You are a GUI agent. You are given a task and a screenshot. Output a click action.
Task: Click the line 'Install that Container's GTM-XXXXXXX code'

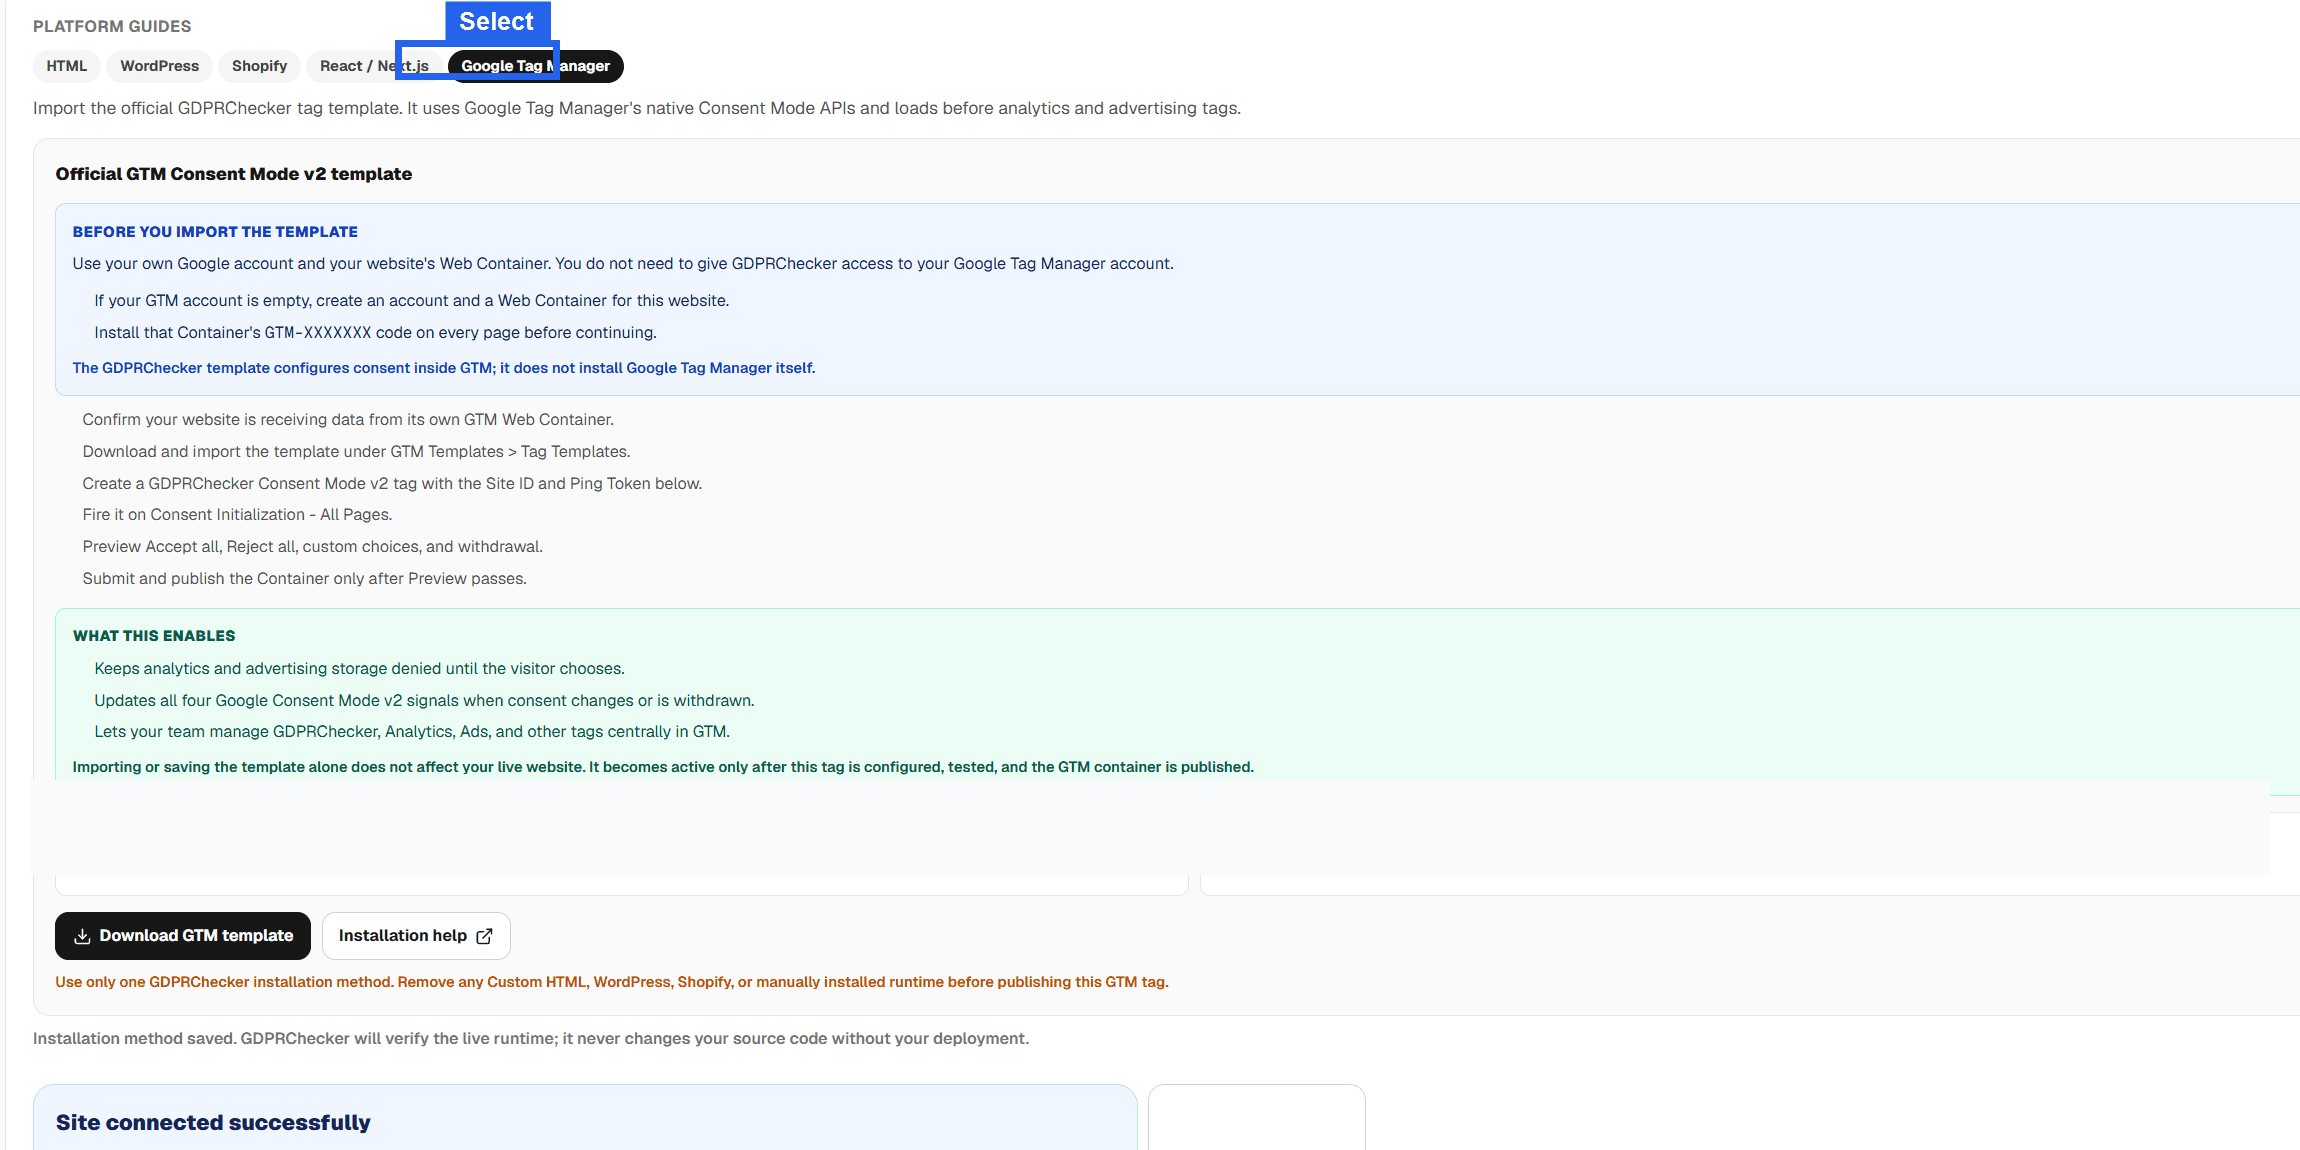(375, 333)
